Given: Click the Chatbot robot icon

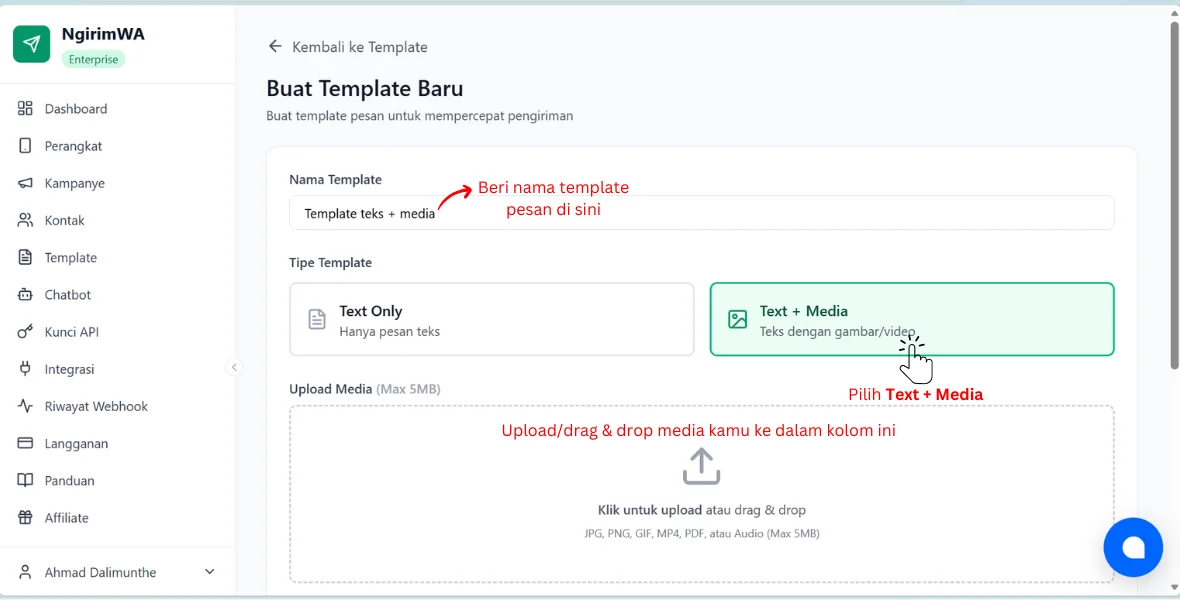Looking at the screenshot, I should pyautogui.click(x=25, y=294).
